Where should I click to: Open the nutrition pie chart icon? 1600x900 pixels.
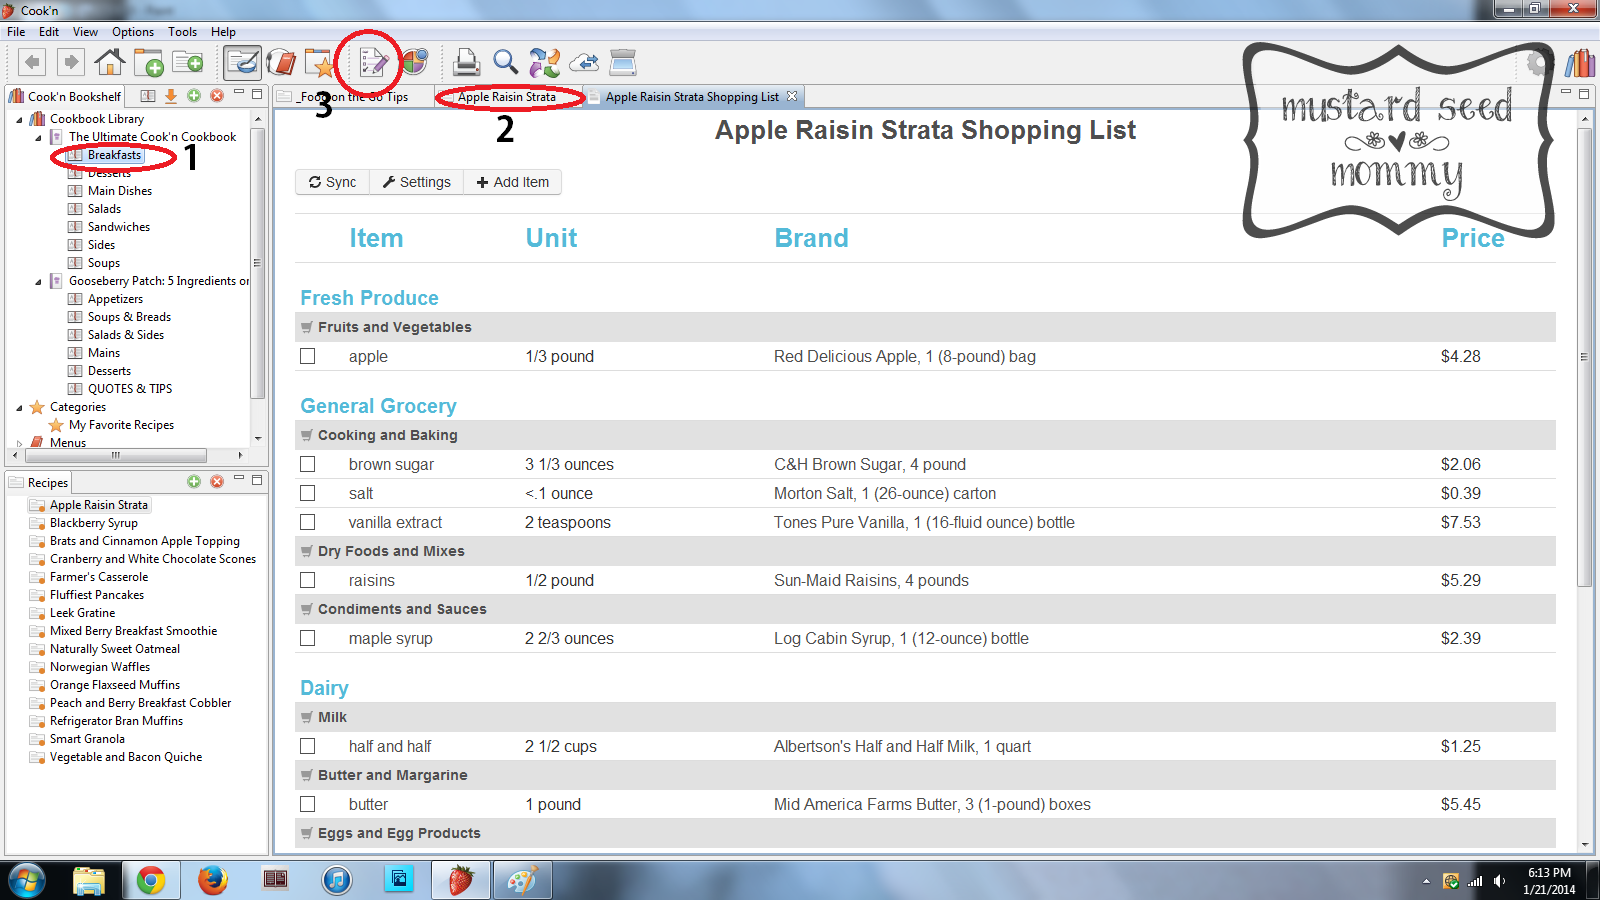pyautogui.click(x=414, y=62)
